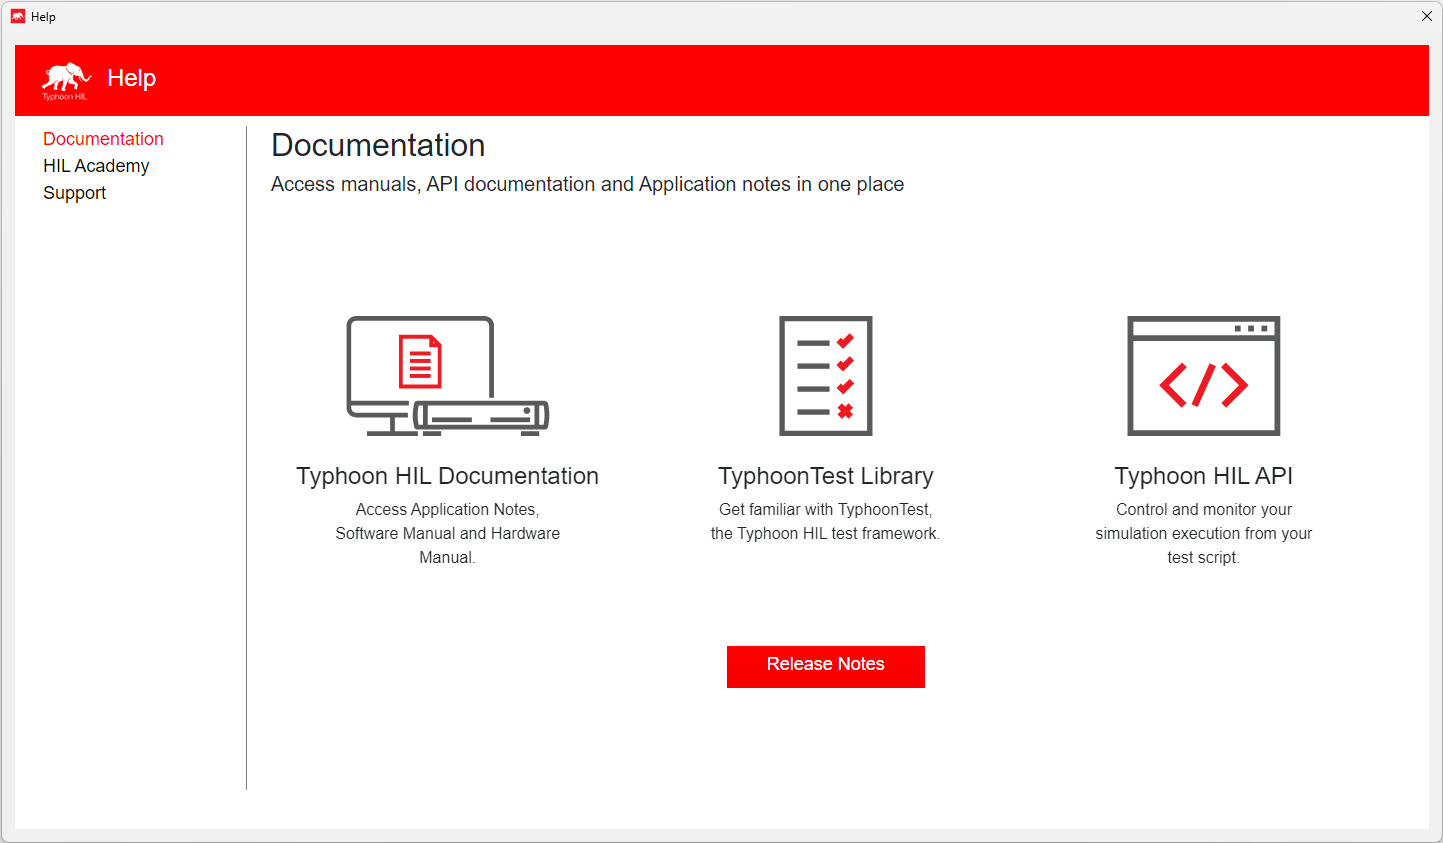Switch to the HIL Academy section

pos(96,166)
